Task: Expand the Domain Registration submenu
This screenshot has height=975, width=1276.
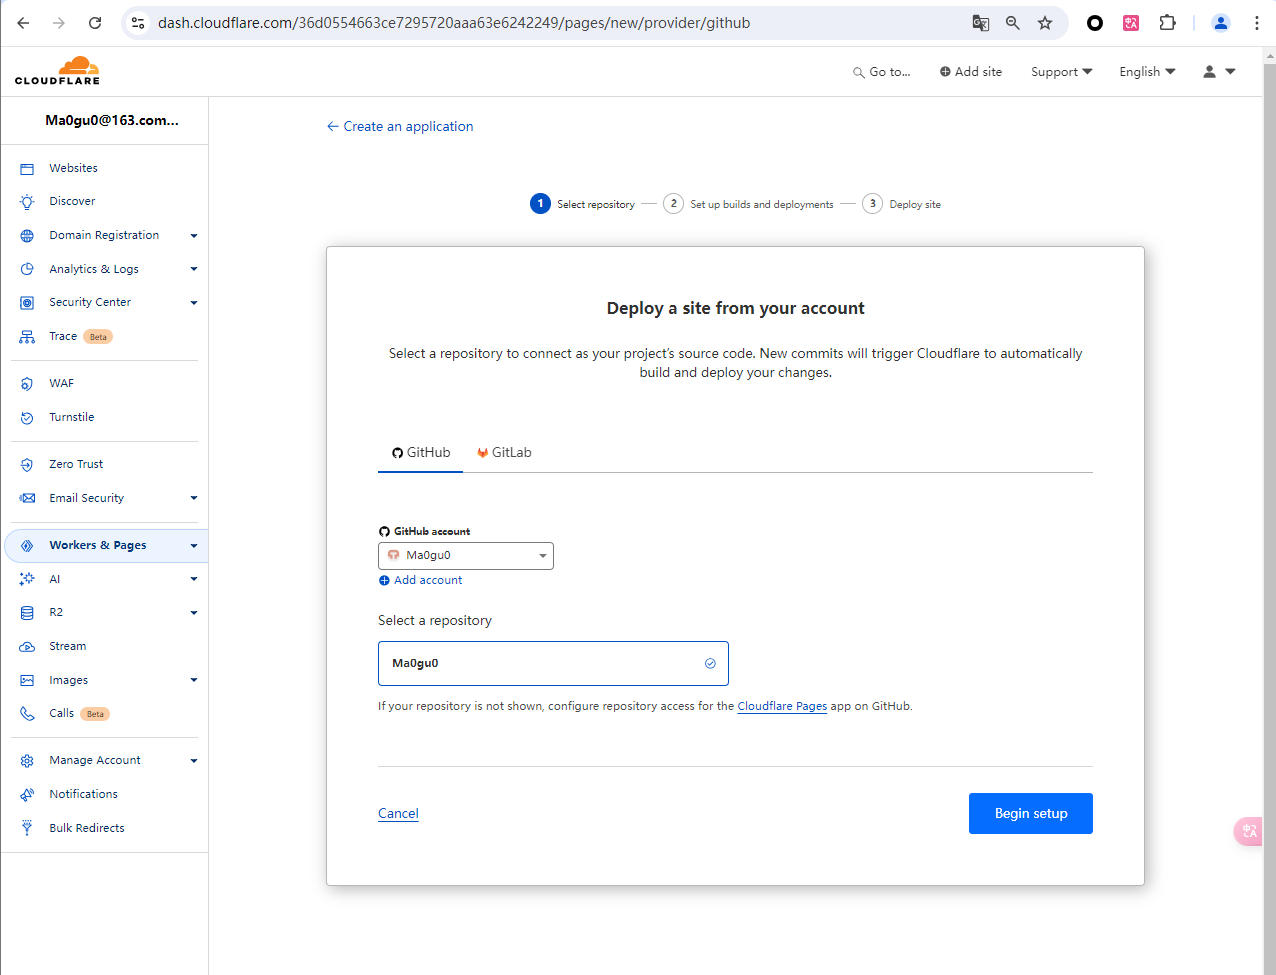Action: click(x=194, y=236)
